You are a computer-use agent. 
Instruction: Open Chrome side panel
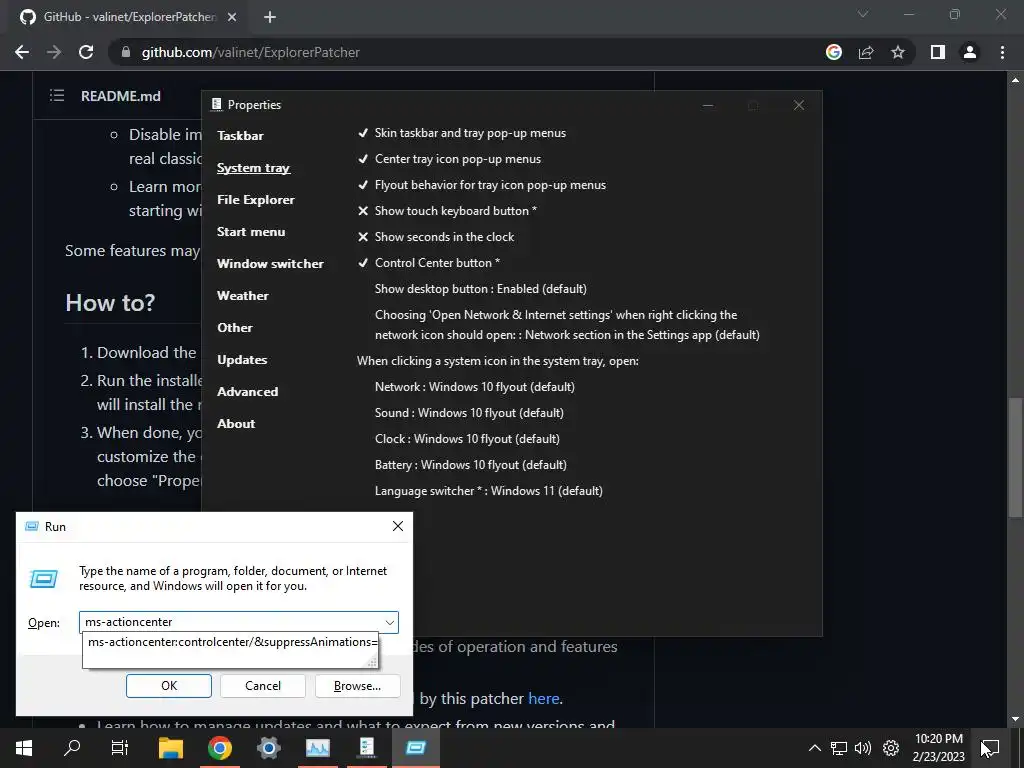click(938, 52)
